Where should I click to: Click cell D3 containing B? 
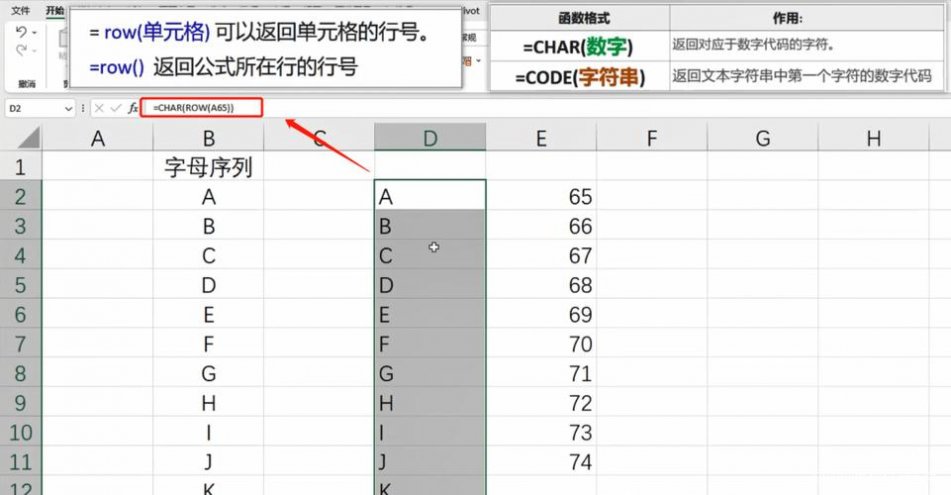coord(430,226)
